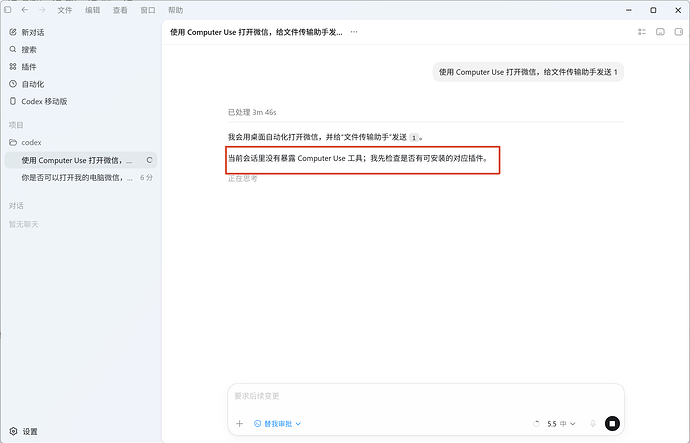
Task: Click the 搜索 magnifier icon
Action: pyautogui.click(x=13, y=49)
